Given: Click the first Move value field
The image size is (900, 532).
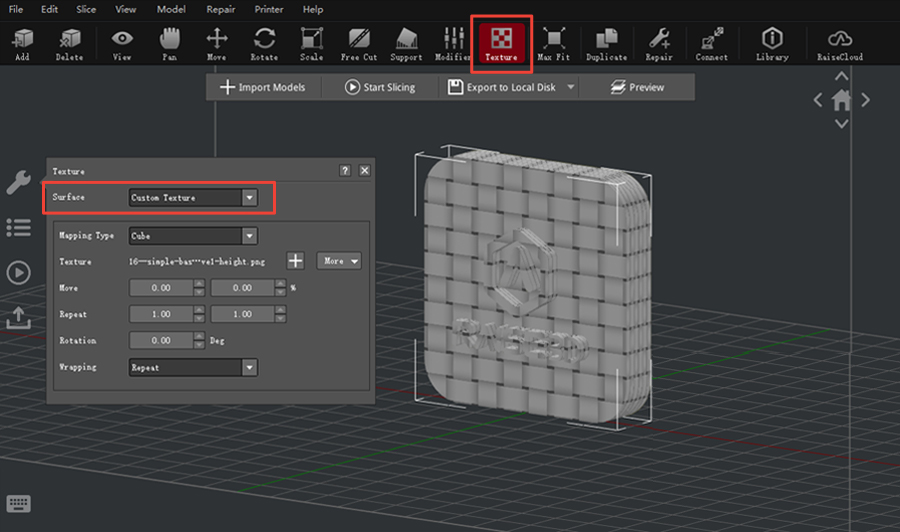Looking at the screenshot, I should (161, 288).
